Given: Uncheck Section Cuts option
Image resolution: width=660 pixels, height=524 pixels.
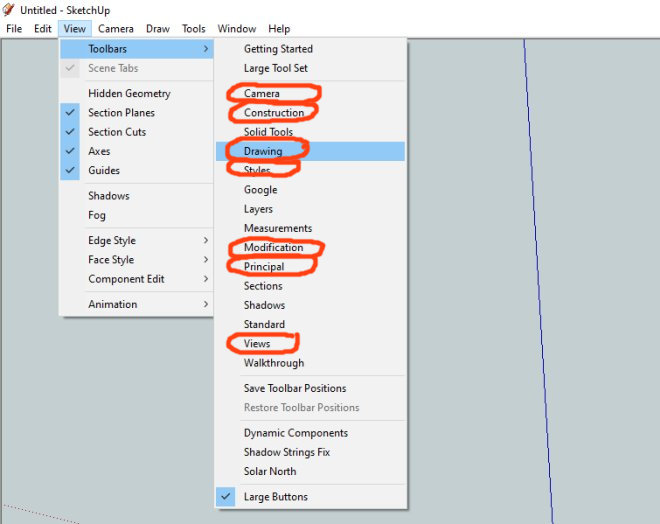Looking at the screenshot, I should [x=137, y=132].
